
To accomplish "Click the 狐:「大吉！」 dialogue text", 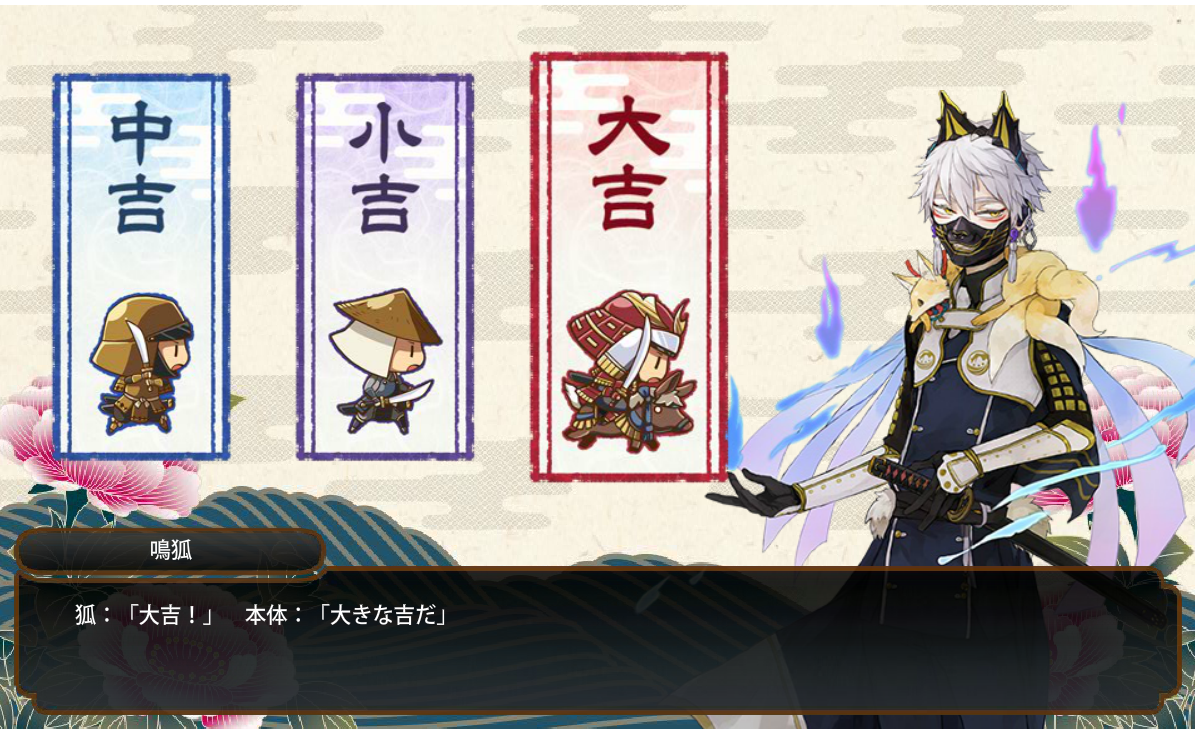I will pos(143,615).
